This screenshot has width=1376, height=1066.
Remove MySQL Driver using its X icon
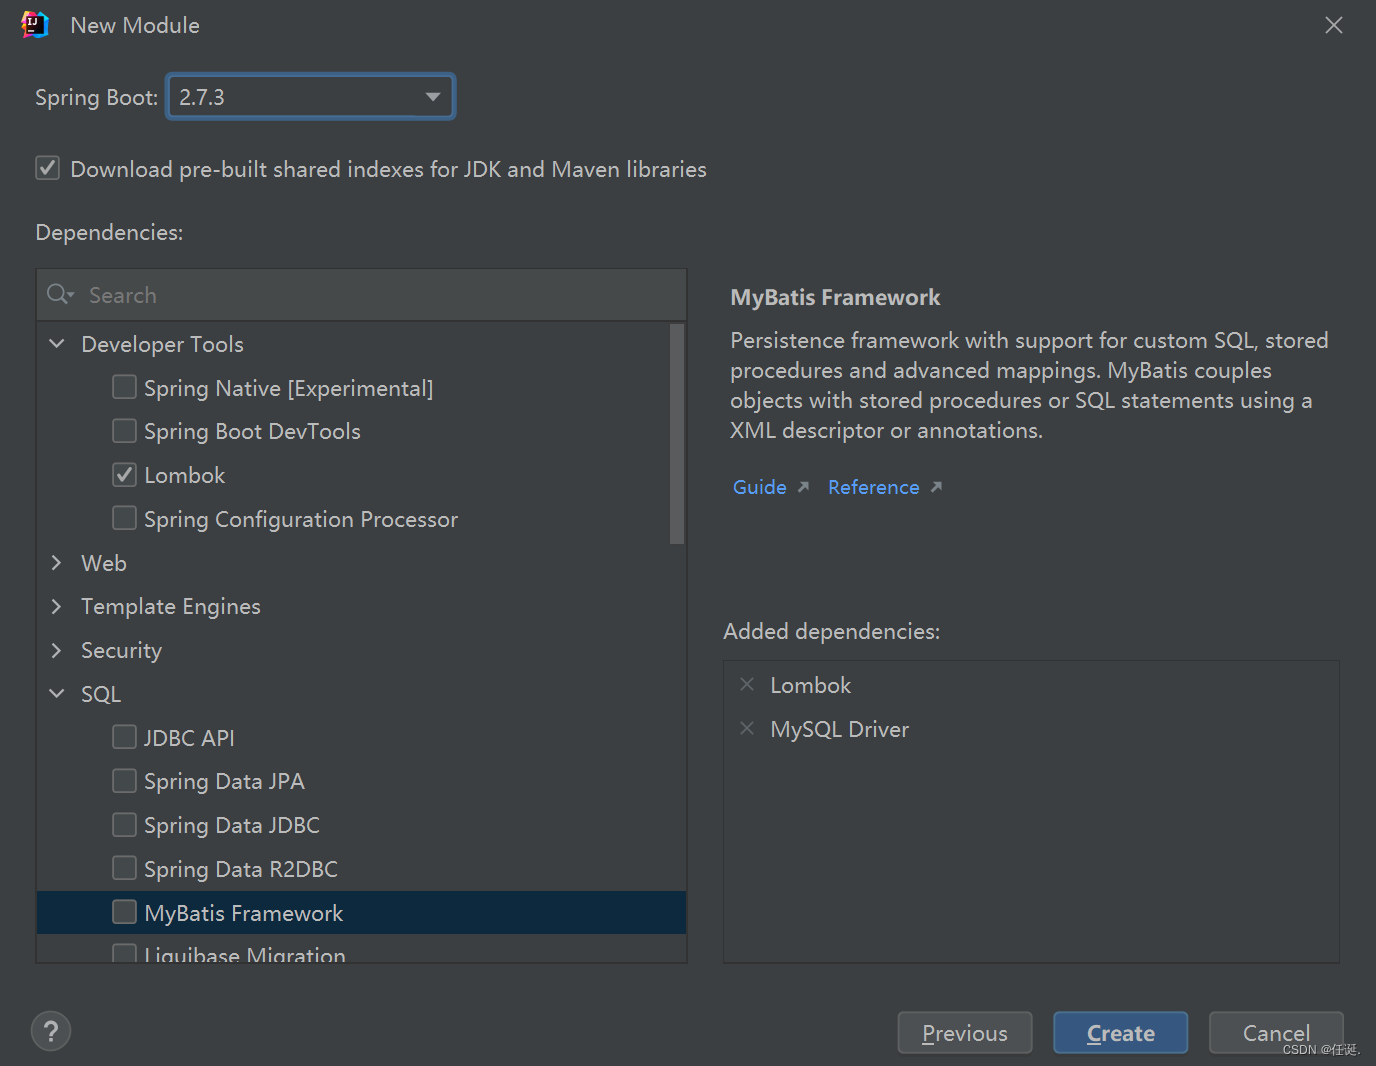pos(747,729)
